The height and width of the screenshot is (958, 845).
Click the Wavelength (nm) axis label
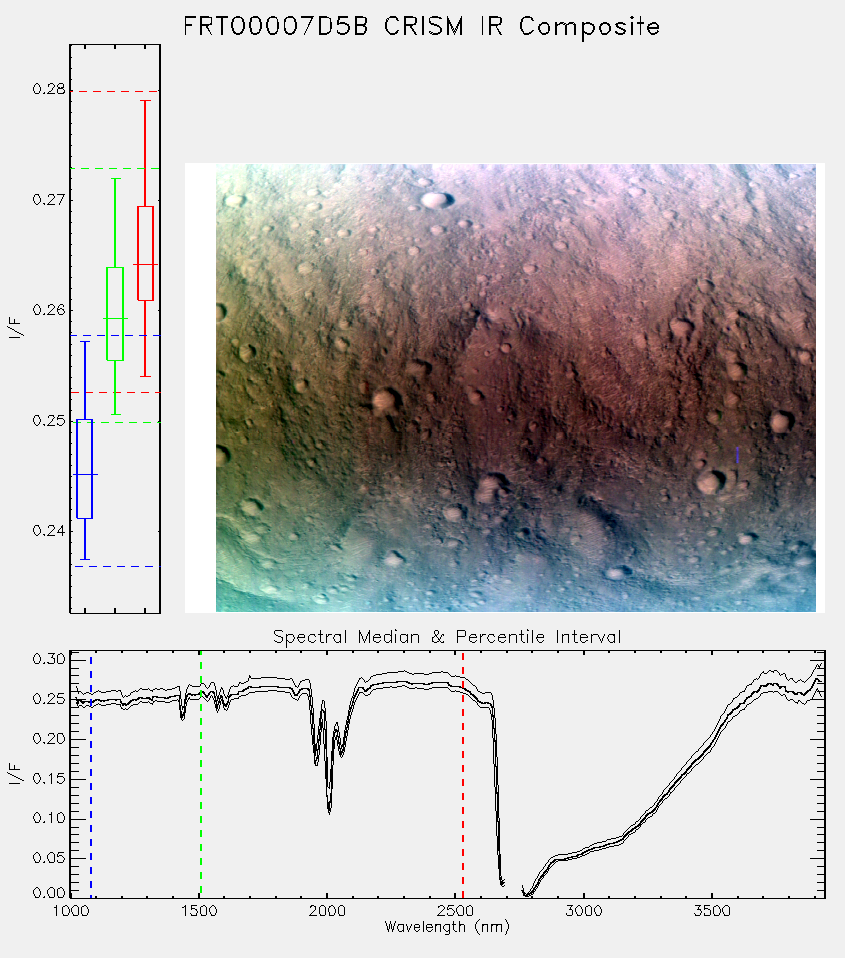447,927
